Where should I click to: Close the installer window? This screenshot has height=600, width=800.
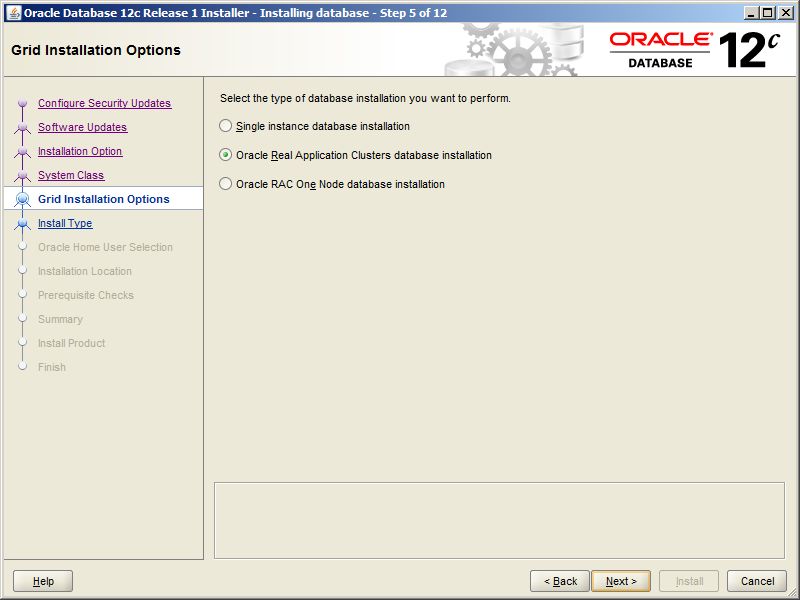(x=786, y=13)
